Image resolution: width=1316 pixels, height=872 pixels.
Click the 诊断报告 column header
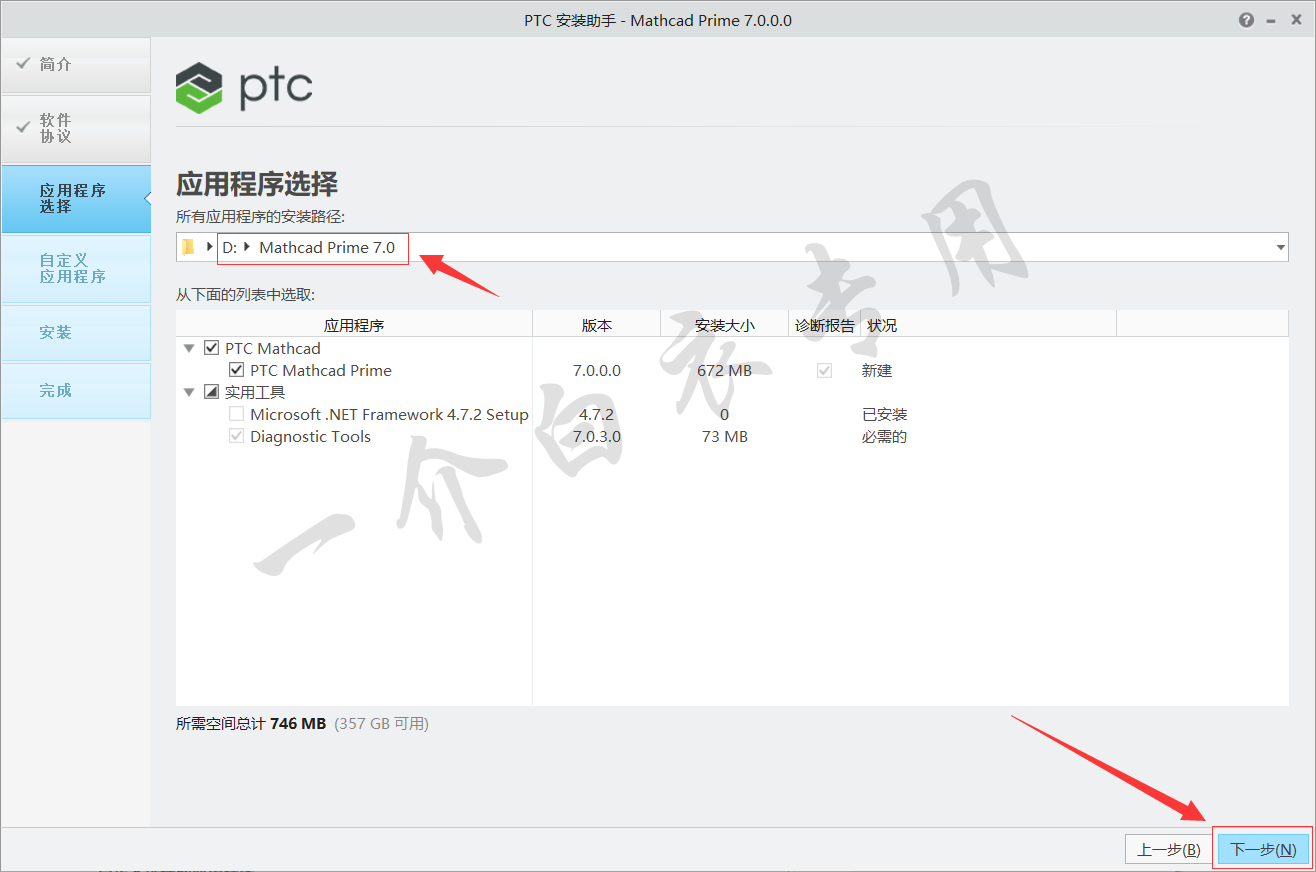pos(824,324)
